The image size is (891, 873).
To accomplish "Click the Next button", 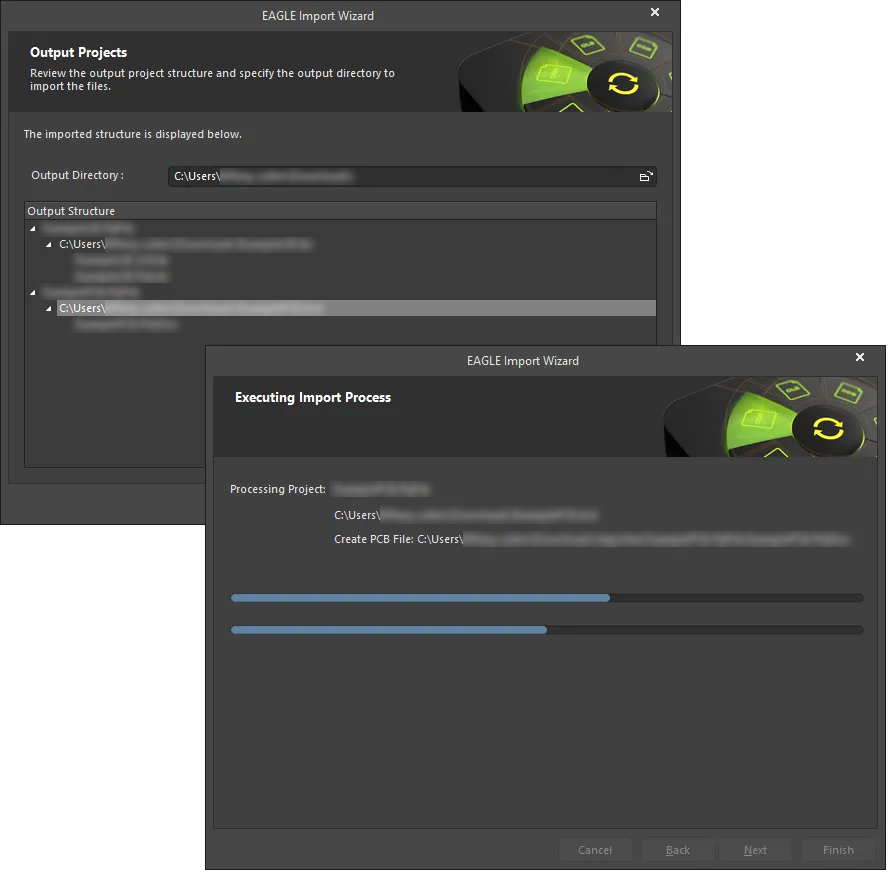I will [x=755, y=850].
